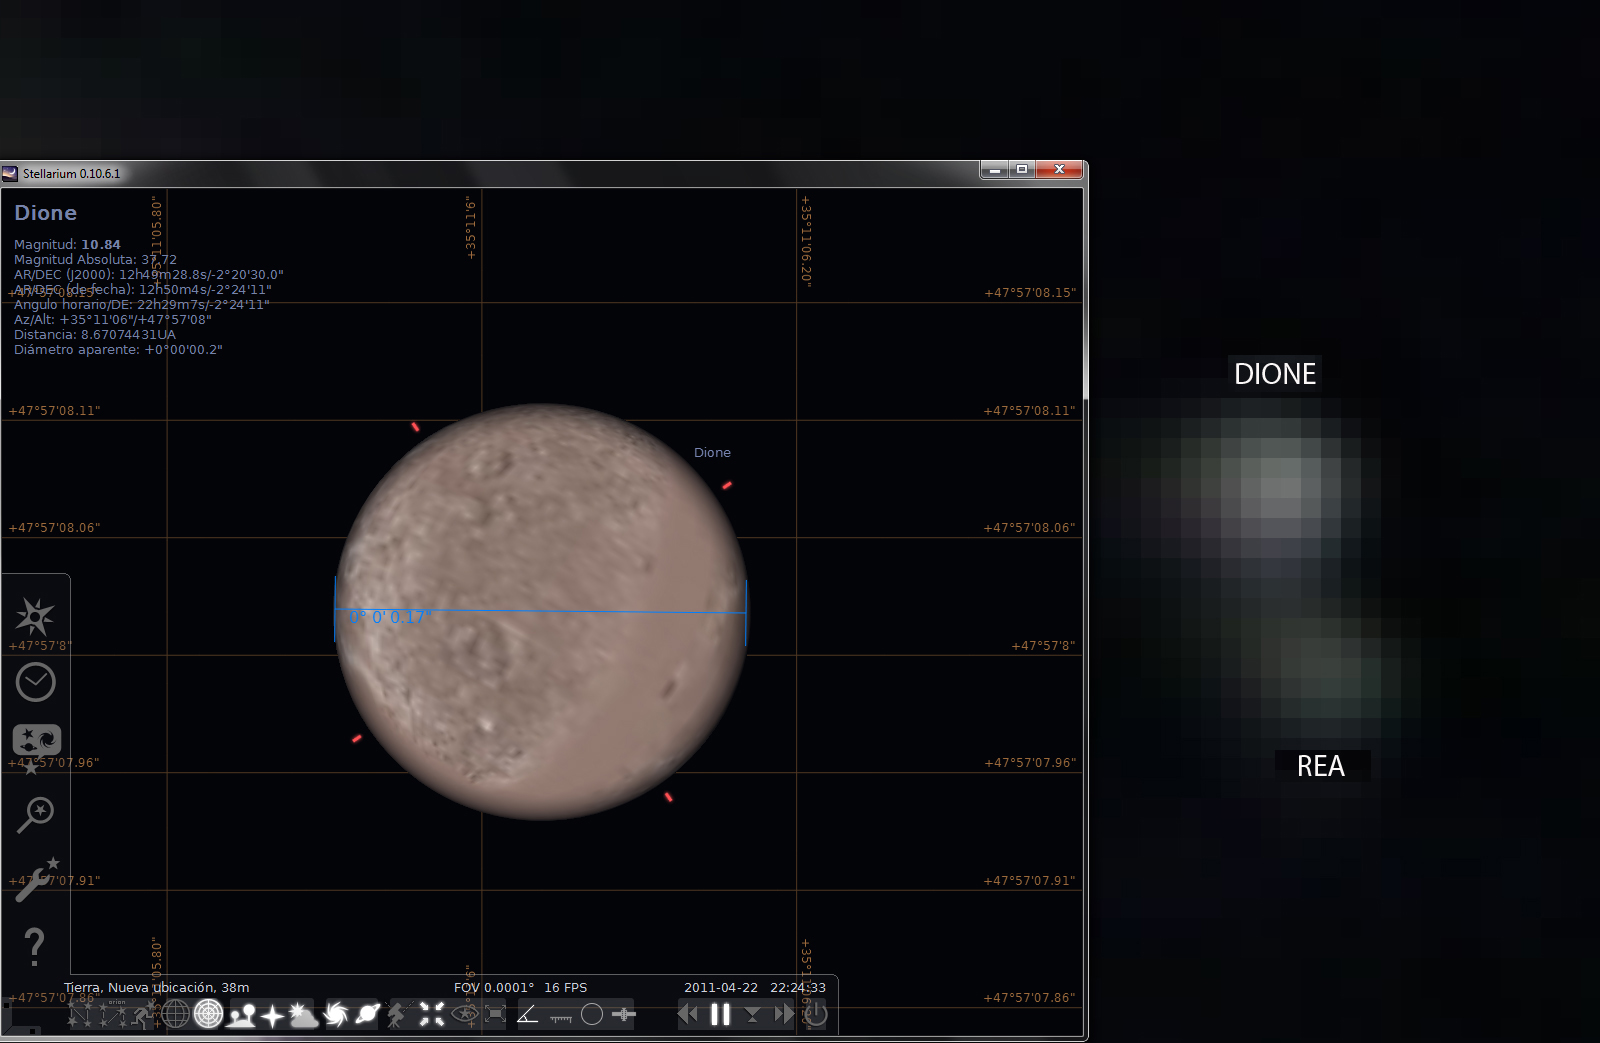This screenshot has height=1043, width=1600.
Task: Click the quit power icon
Action: (x=817, y=1014)
